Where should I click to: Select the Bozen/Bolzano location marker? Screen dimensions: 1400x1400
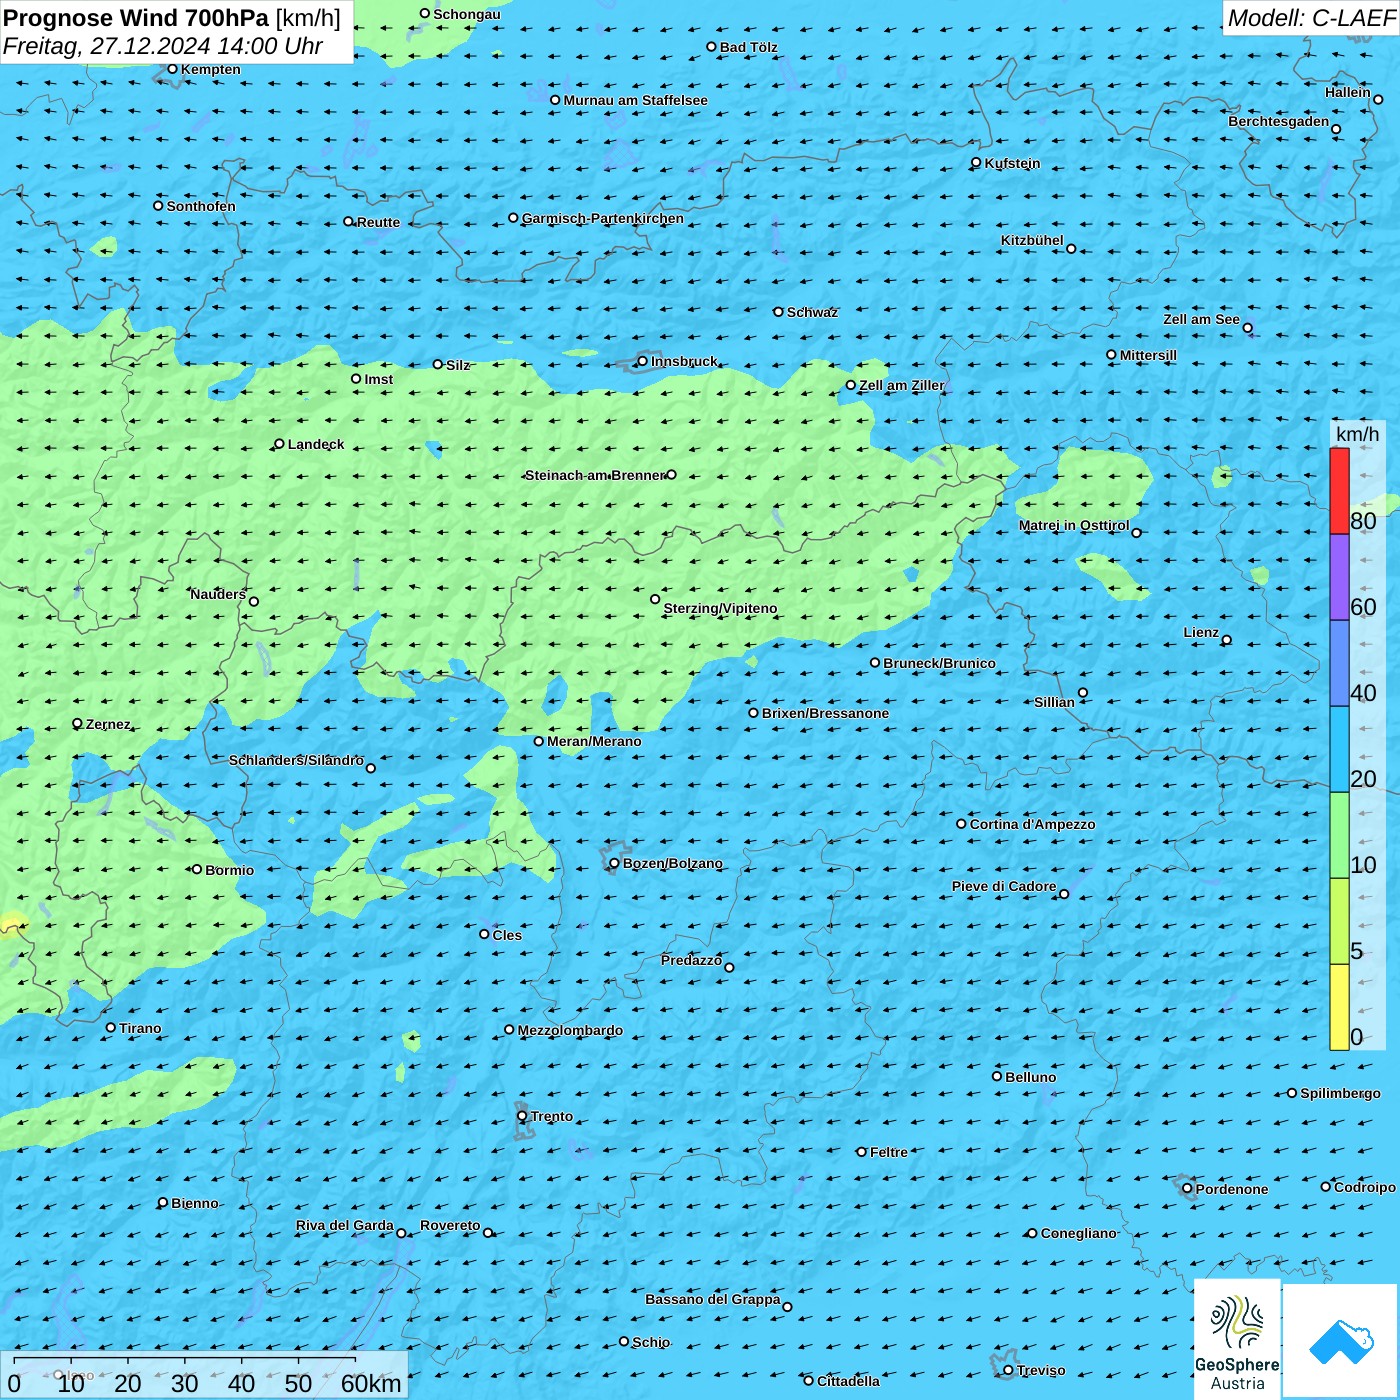614,863
